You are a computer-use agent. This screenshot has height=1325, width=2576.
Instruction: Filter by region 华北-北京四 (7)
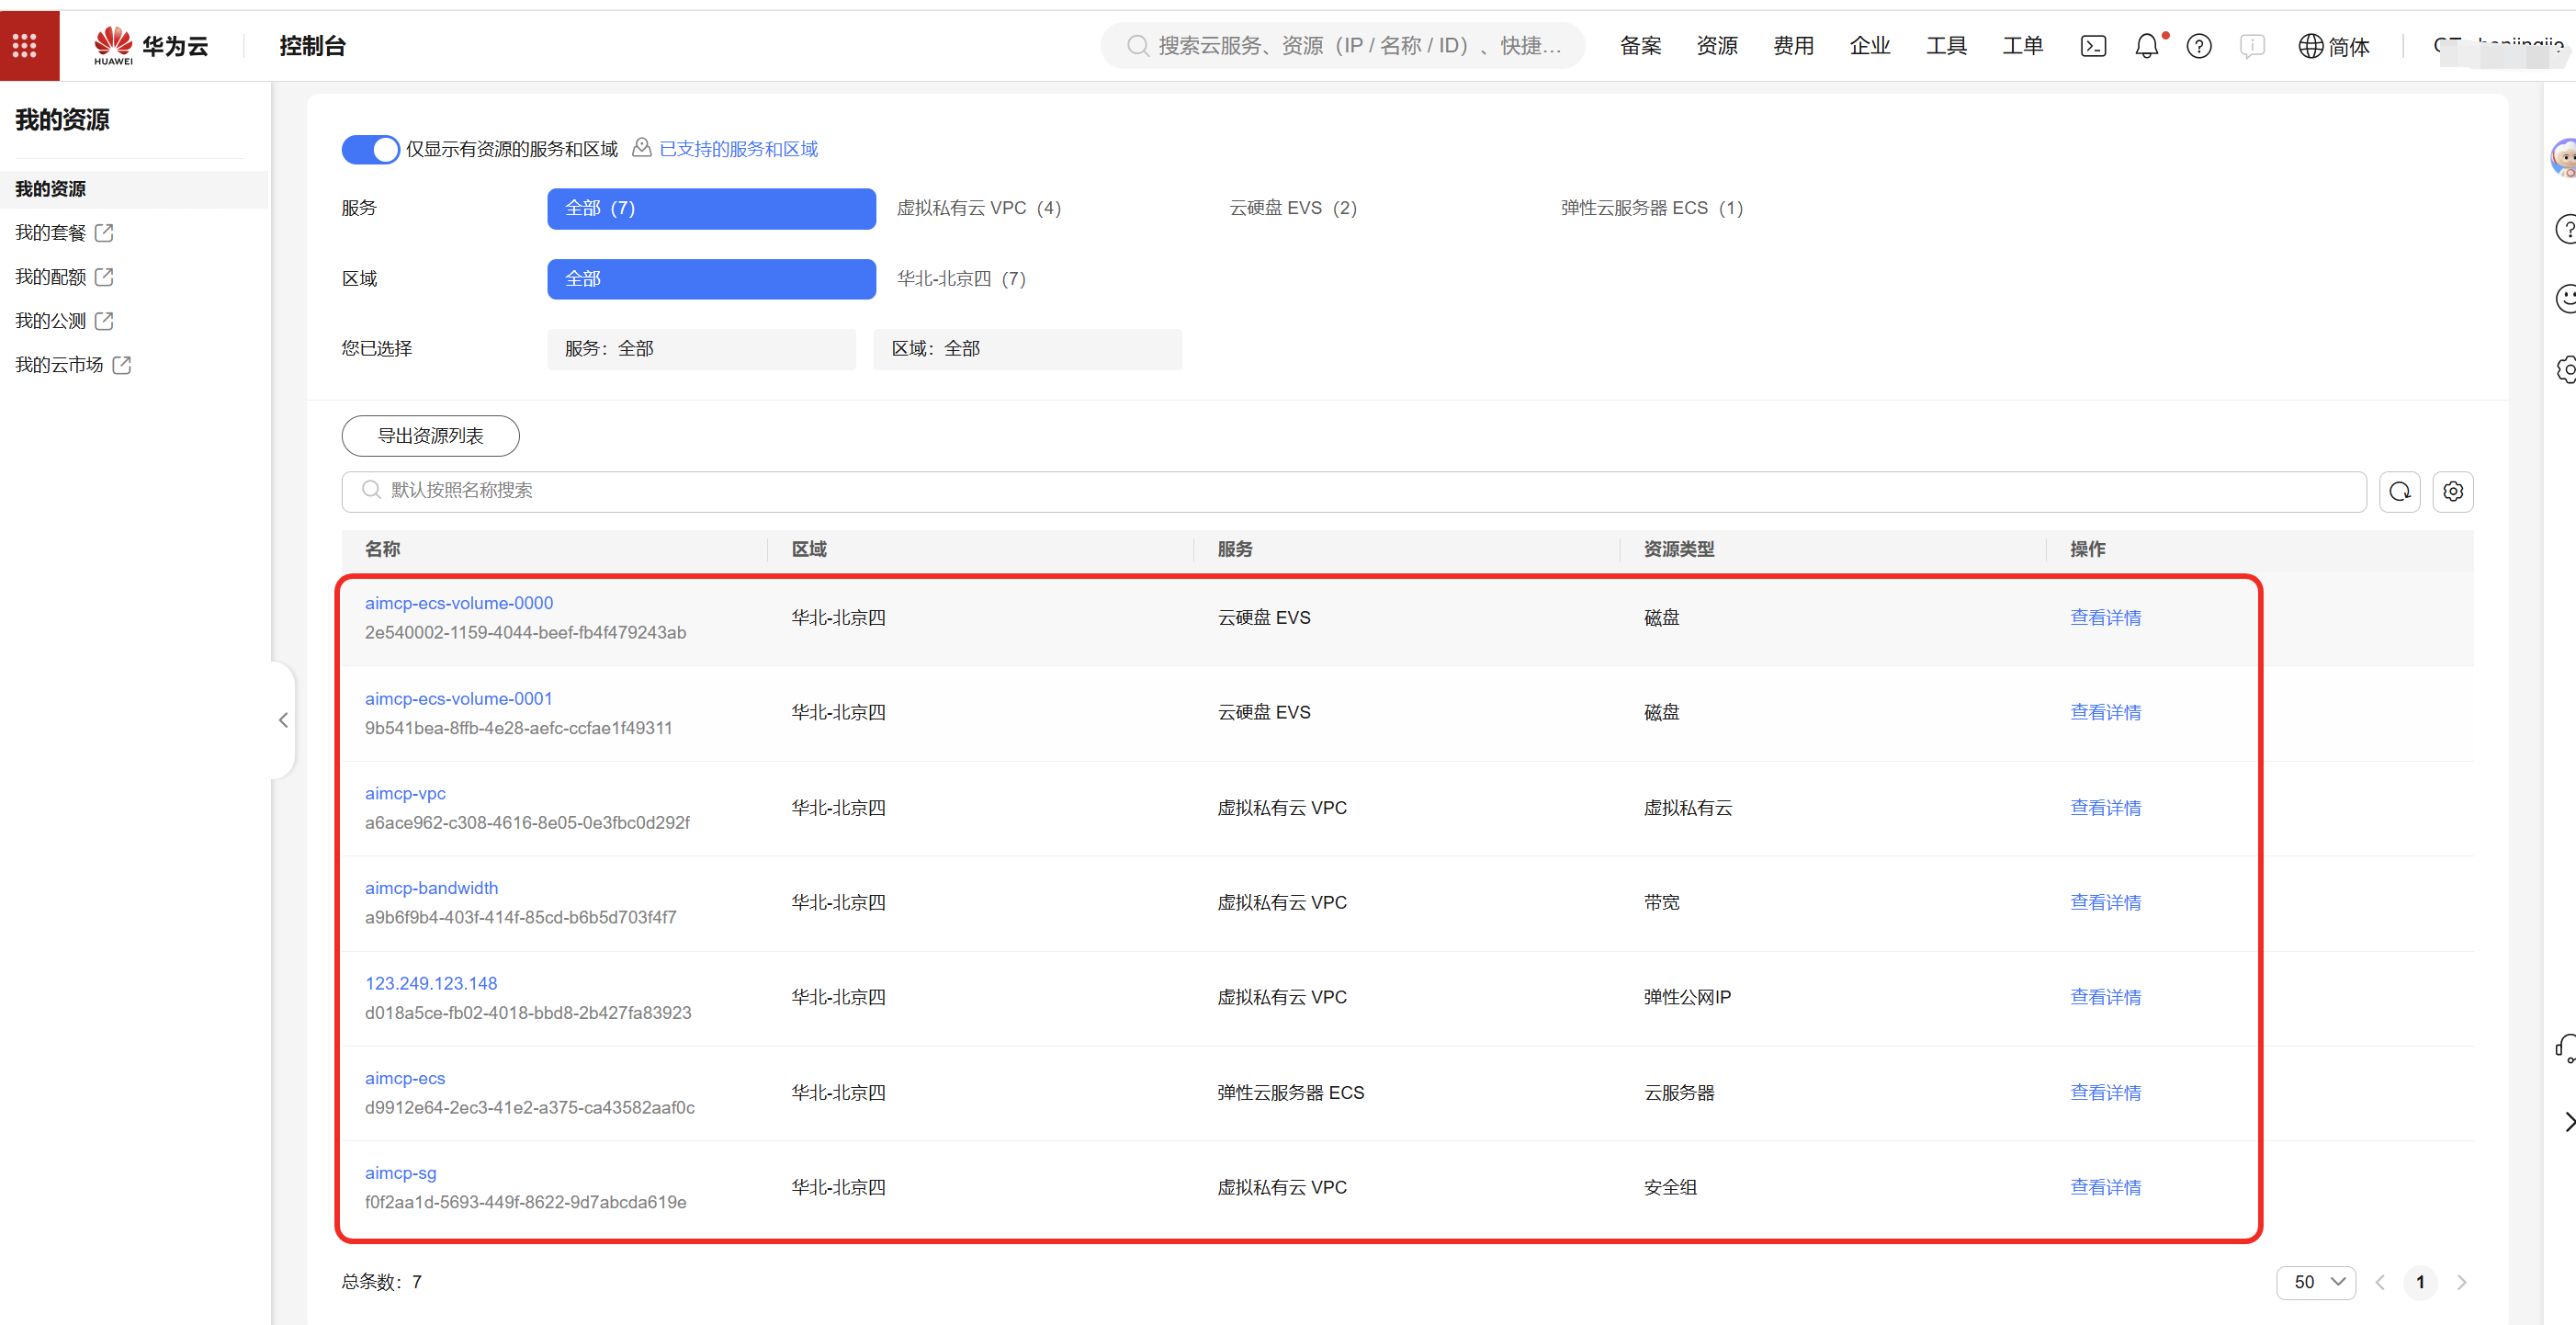coord(961,279)
